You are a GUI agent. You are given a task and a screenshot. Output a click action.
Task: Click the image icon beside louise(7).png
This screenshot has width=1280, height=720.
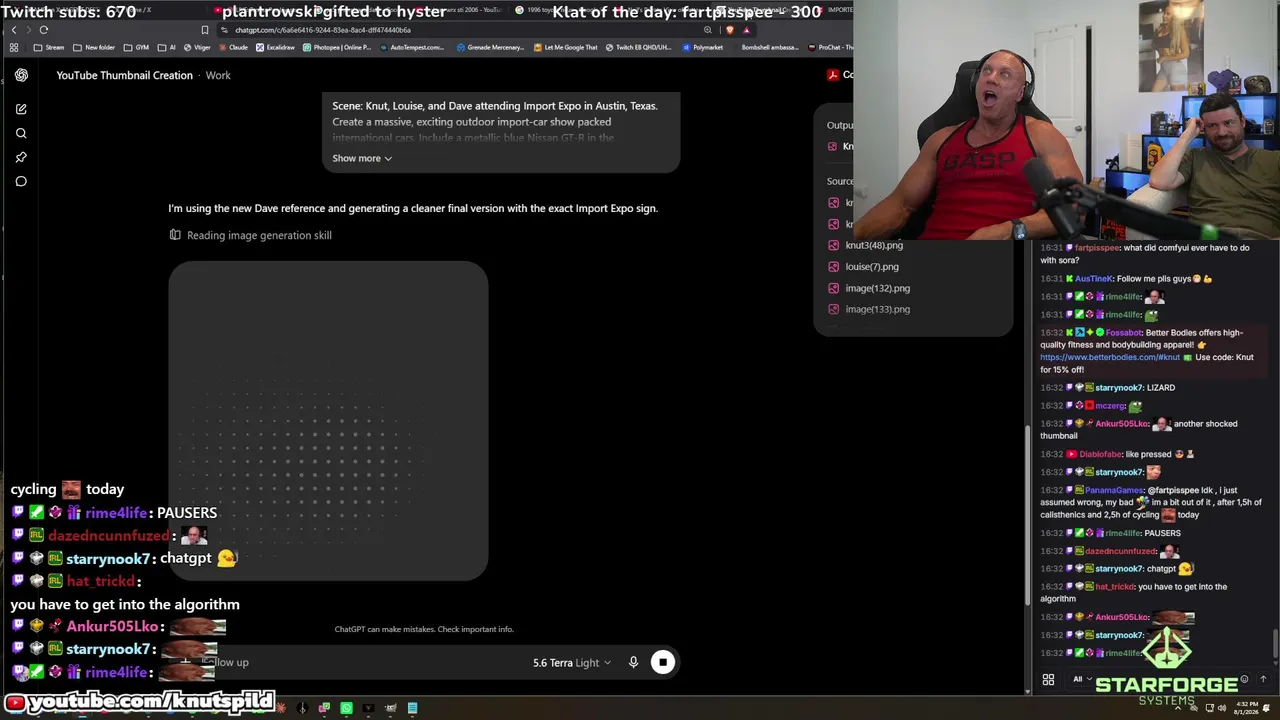pyautogui.click(x=834, y=267)
